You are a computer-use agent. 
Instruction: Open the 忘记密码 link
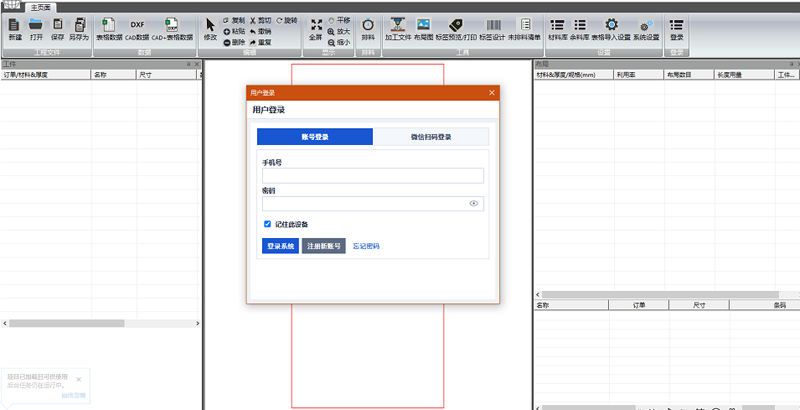click(366, 246)
